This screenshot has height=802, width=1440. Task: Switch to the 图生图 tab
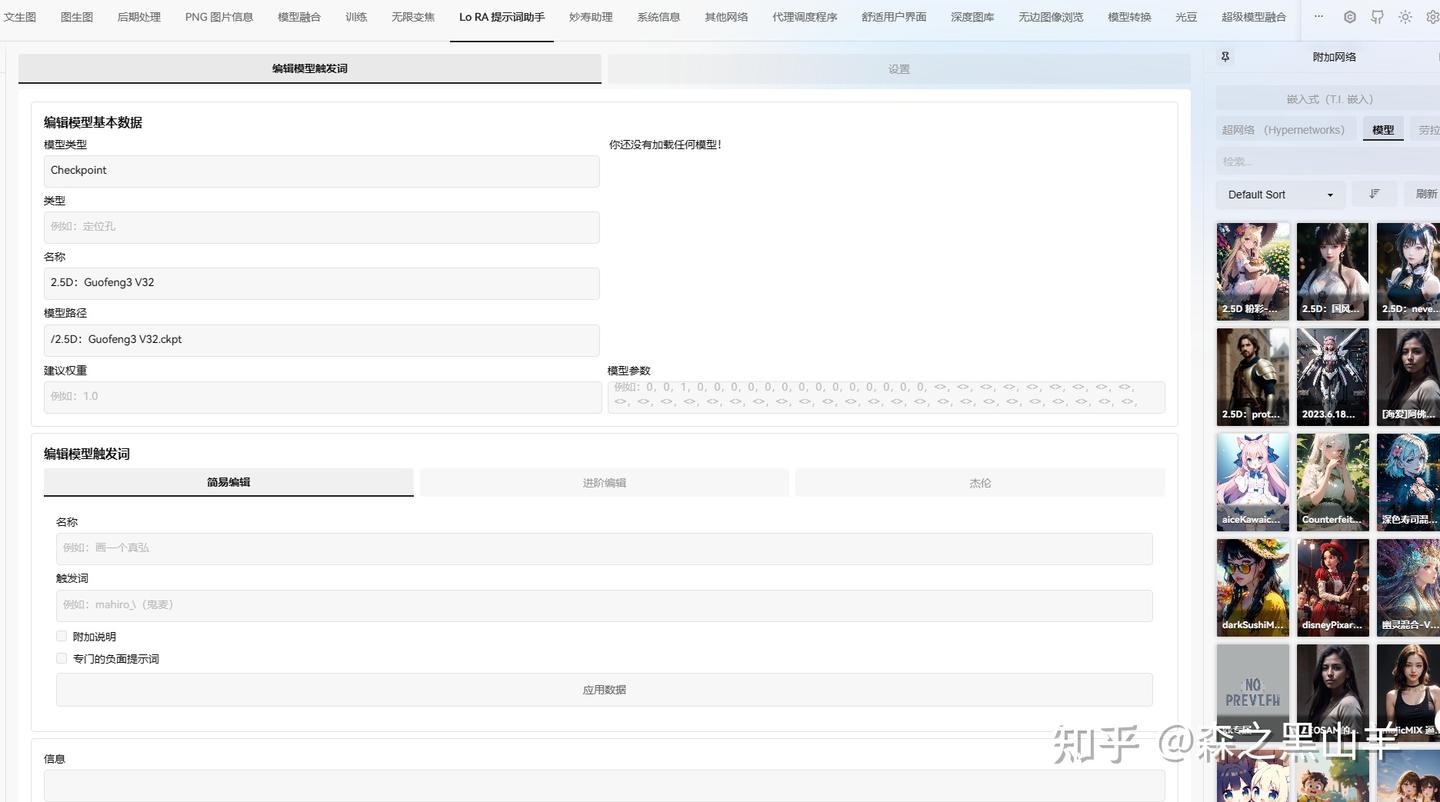[77, 17]
